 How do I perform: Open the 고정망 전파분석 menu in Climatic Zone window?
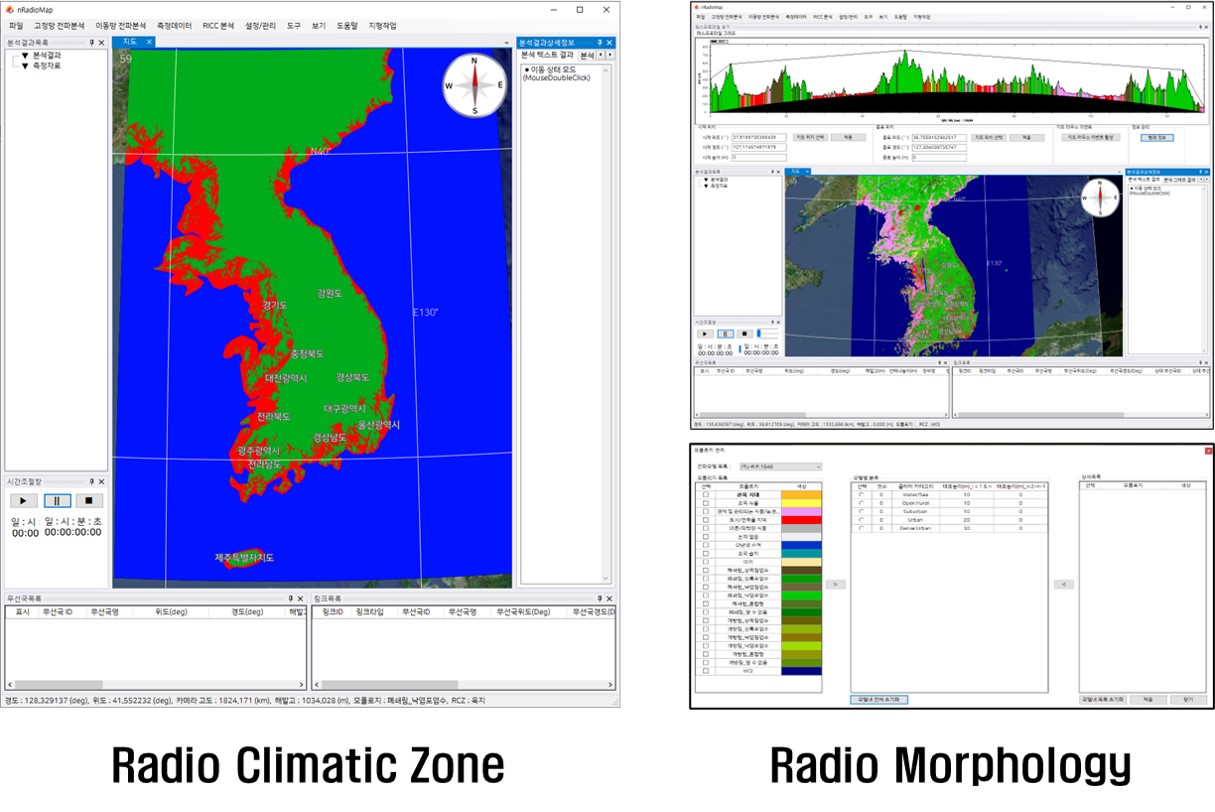point(59,25)
